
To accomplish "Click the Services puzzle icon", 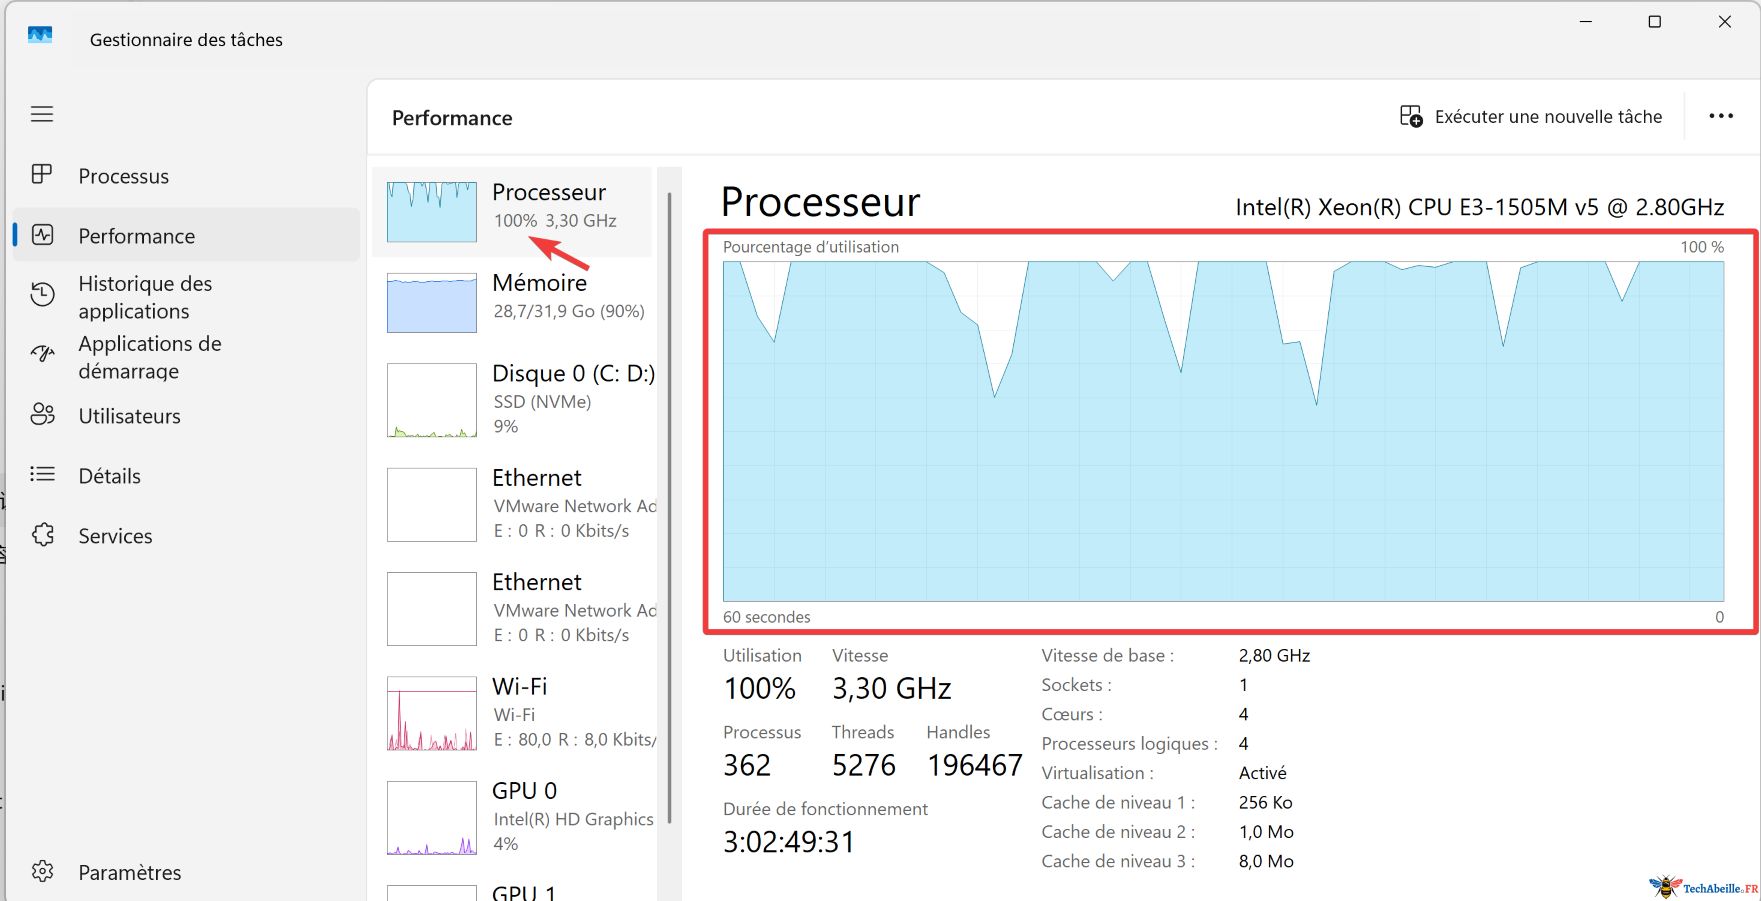I will pyautogui.click(x=42, y=535).
